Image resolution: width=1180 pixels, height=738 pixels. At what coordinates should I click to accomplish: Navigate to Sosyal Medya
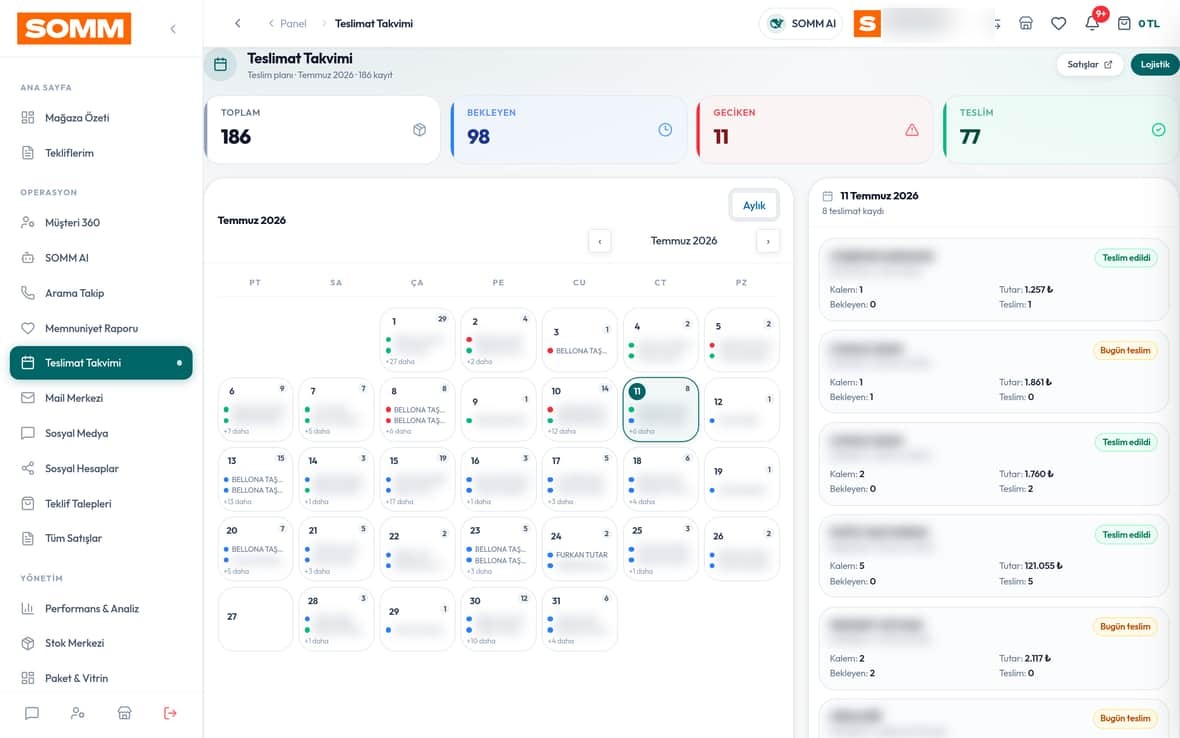coord(101,433)
